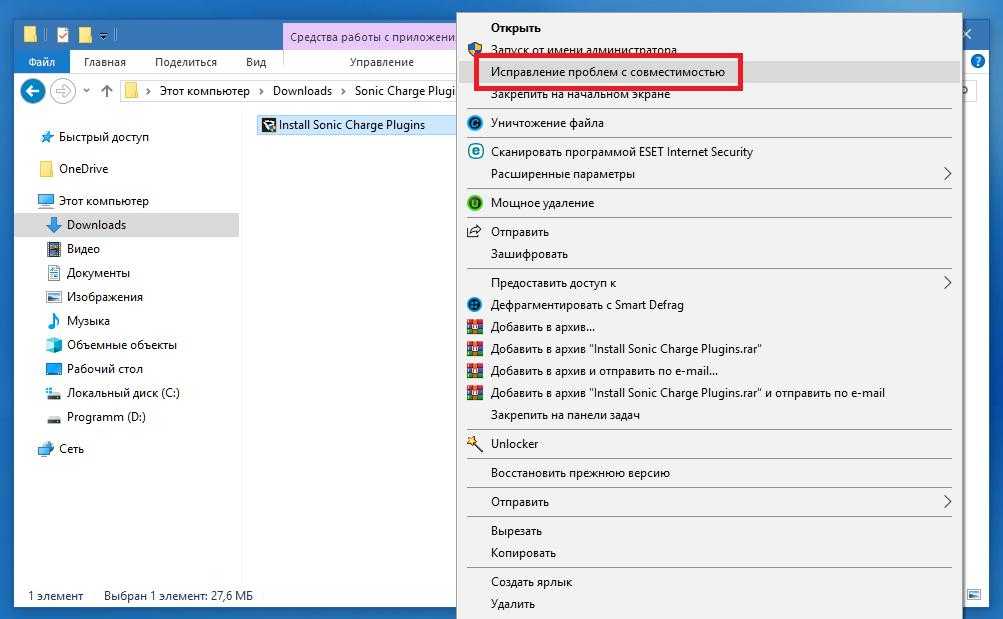Image resolution: width=1003 pixels, height=619 pixels.
Task: Click the green Мощное удаление icon
Action: point(475,203)
